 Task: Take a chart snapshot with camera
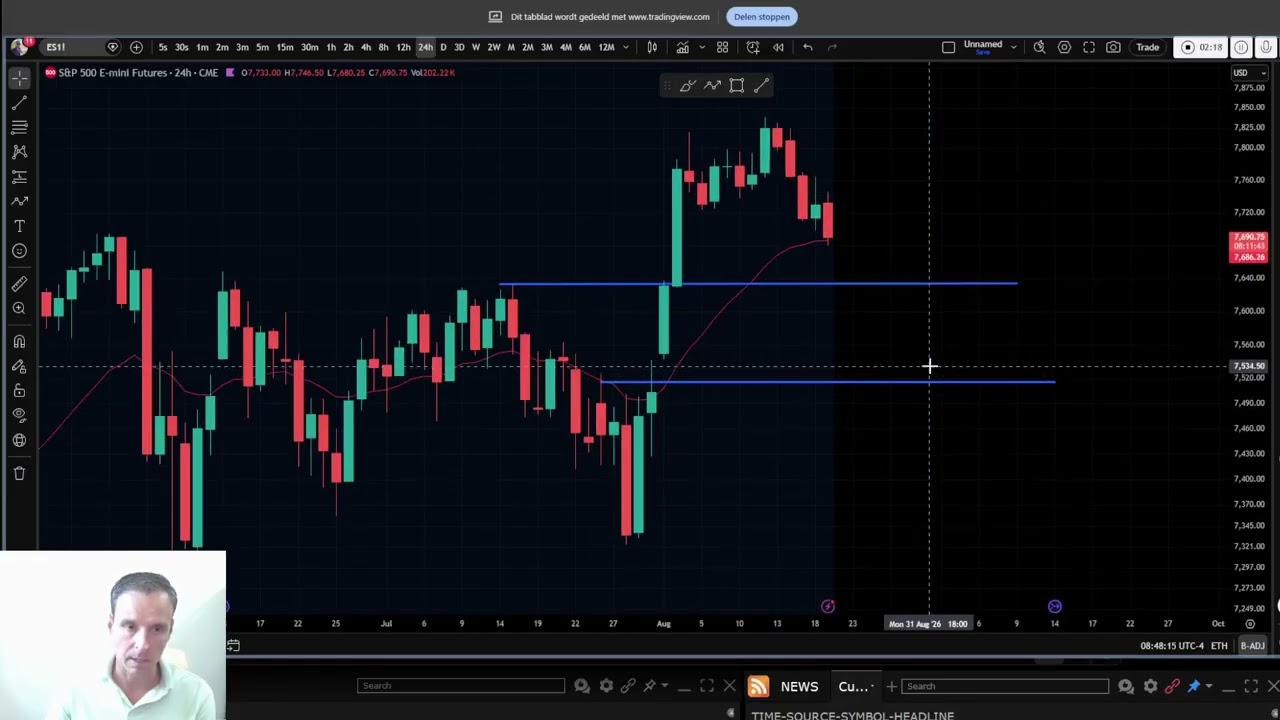[x=1113, y=47]
